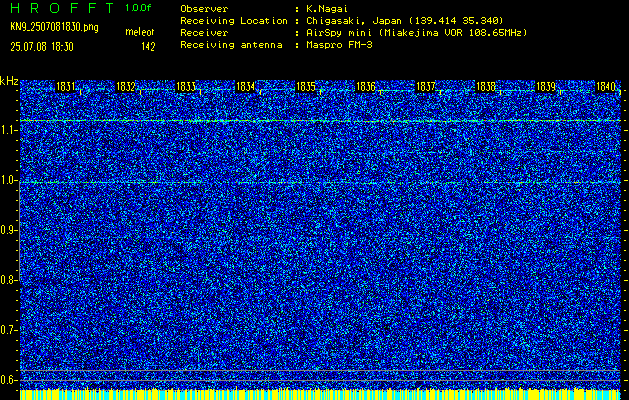629x400 pixels.
Task: Click the 1835 time marker
Action: coord(306,86)
